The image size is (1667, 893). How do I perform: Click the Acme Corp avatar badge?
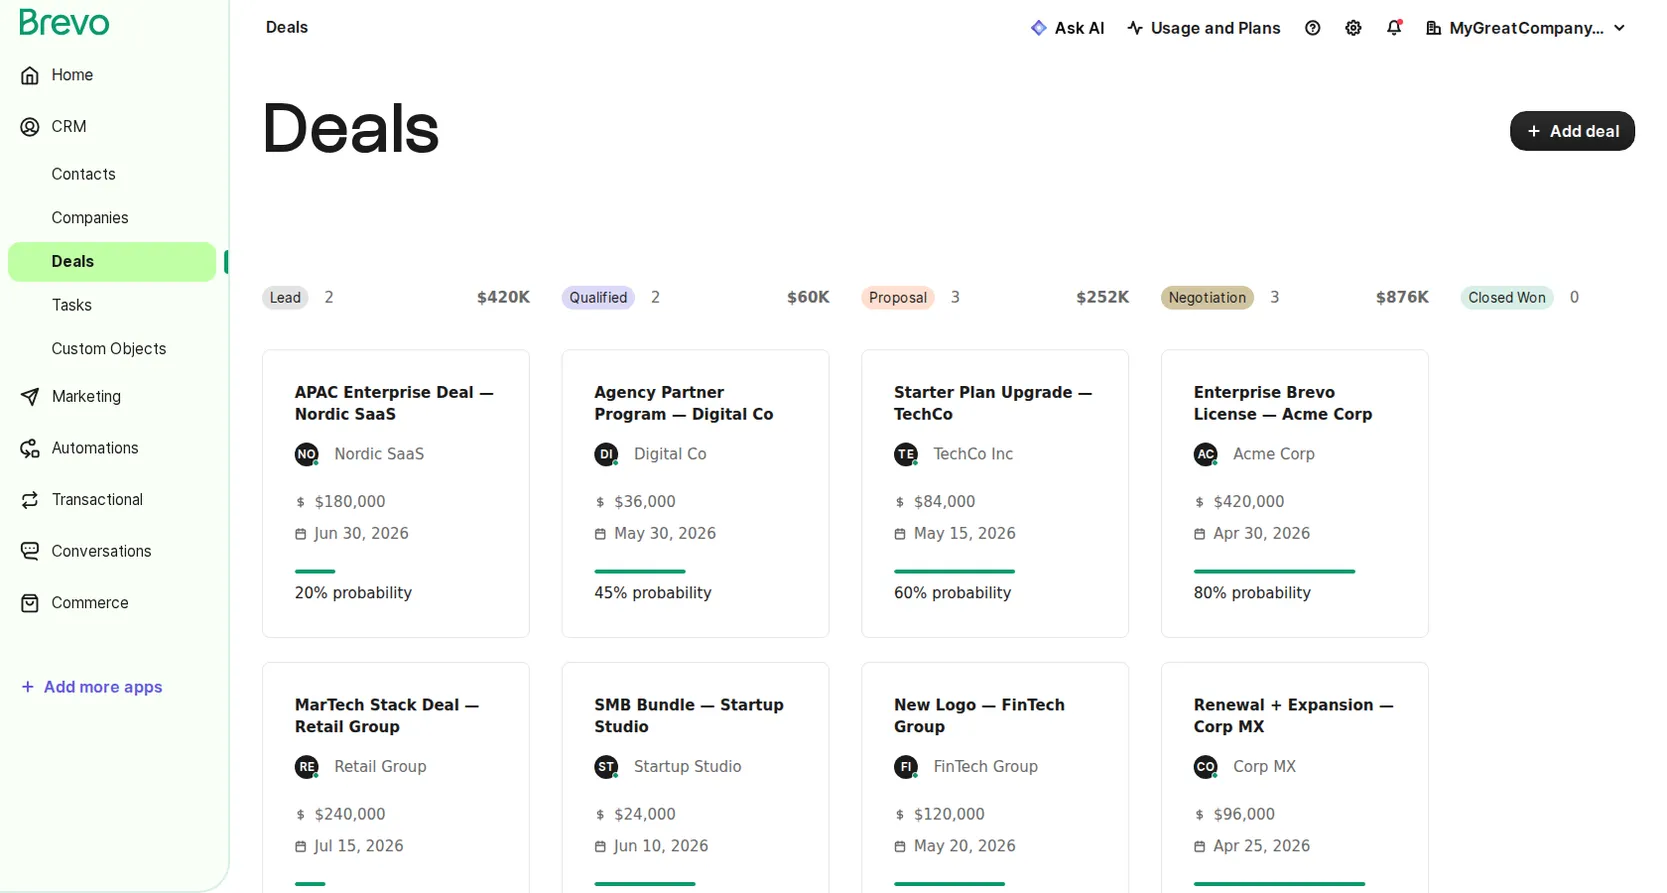click(x=1206, y=455)
